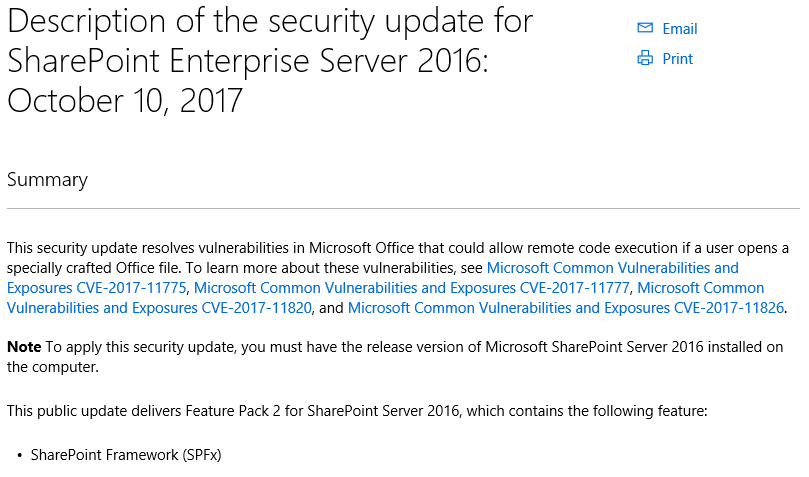The image size is (809, 477).
Task: Click the 'the computer.' text after Note
Action: click(x=53, y=367)
